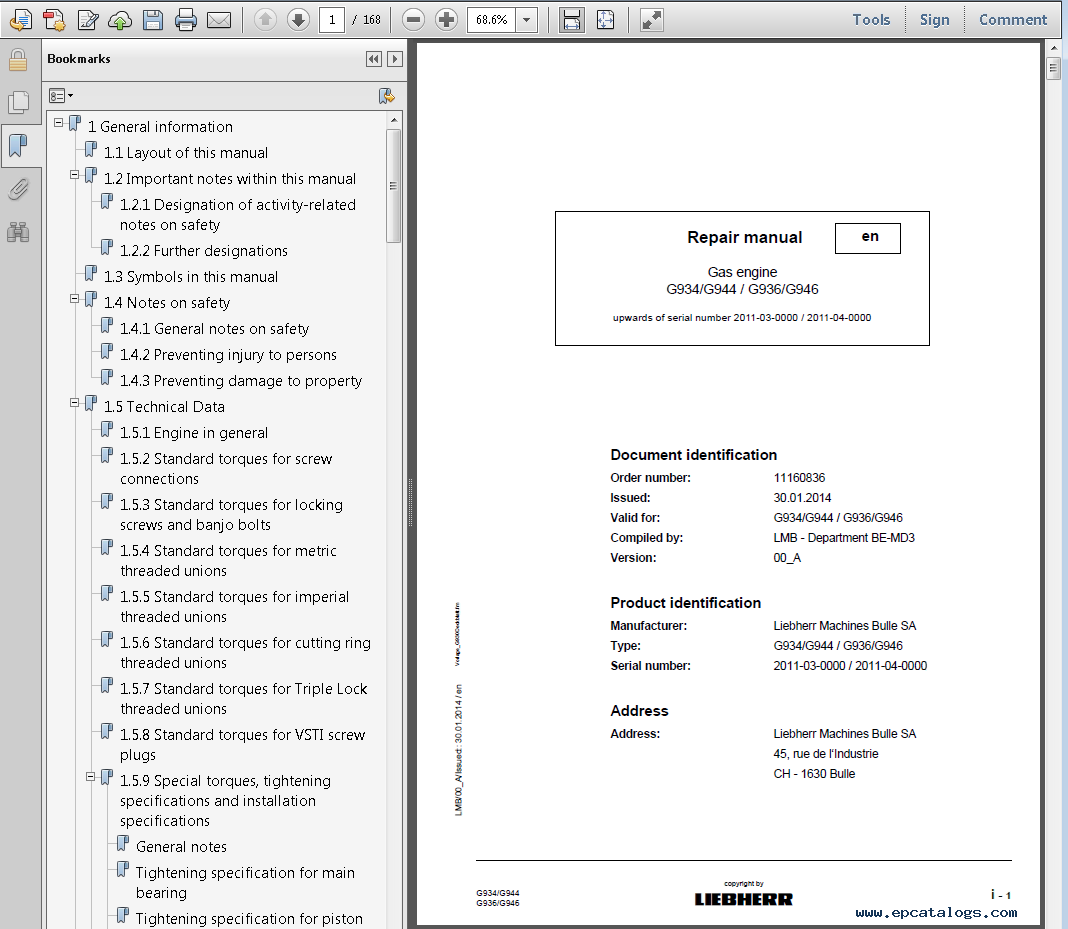Go to next page arrow
The width and height of the screenshot is (1068, 929).
pos(298,20)
